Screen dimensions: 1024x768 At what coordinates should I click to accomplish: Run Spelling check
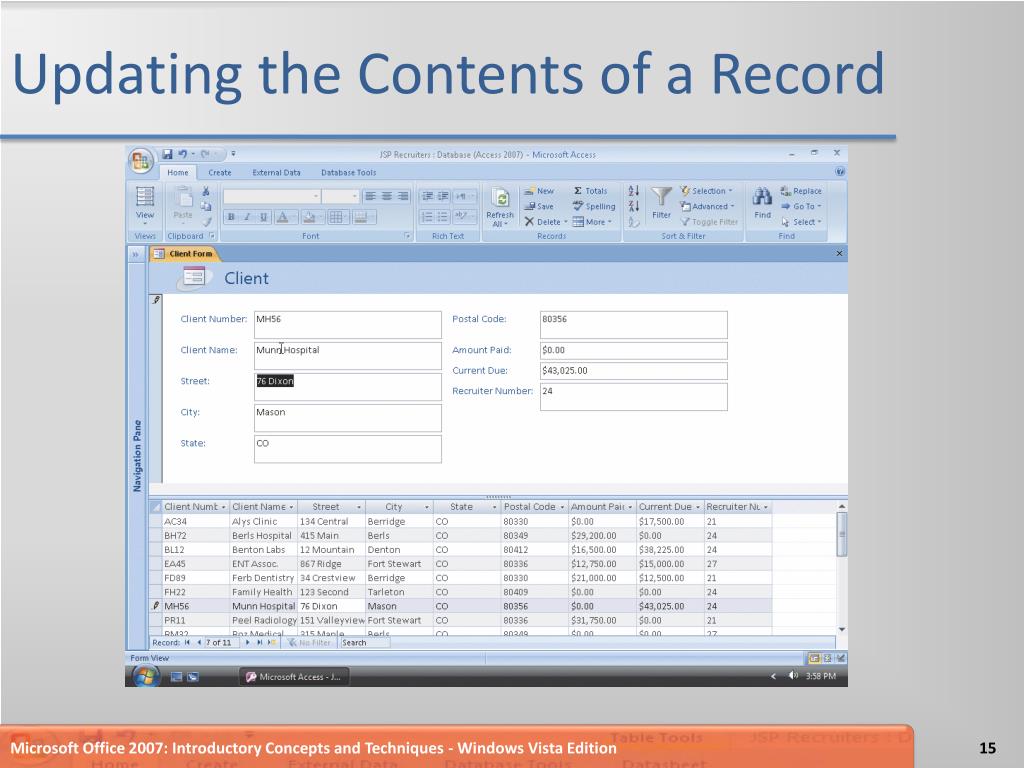click(x=594, y=206)
